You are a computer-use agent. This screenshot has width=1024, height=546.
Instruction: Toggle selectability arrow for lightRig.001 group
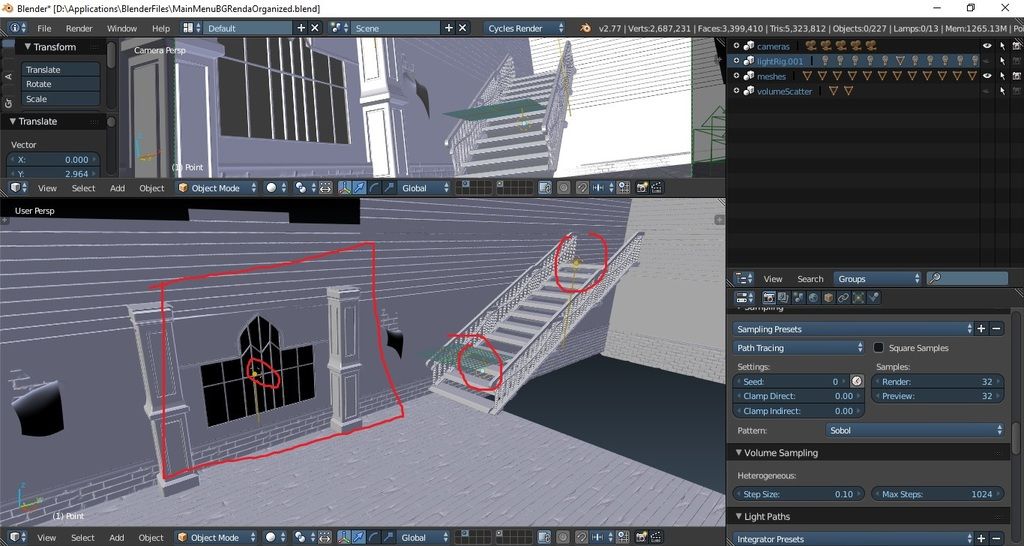(1002, 61)
